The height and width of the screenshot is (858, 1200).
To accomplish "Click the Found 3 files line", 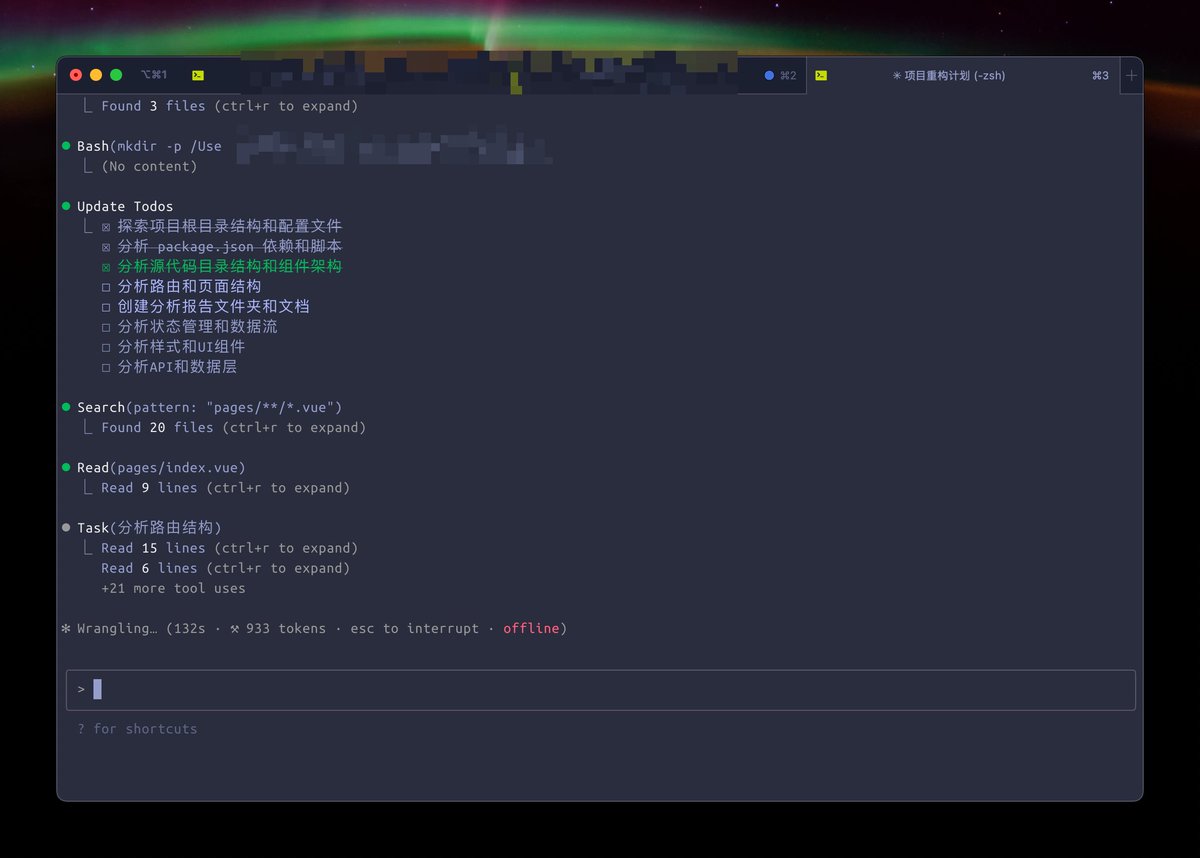I will [x=229, y=106].
